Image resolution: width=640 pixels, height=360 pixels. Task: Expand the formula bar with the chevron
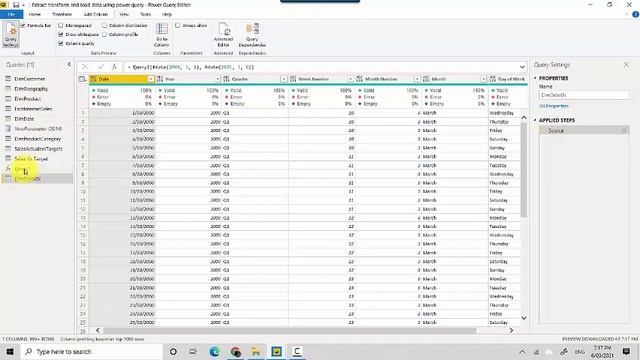[x=522, y=67]
